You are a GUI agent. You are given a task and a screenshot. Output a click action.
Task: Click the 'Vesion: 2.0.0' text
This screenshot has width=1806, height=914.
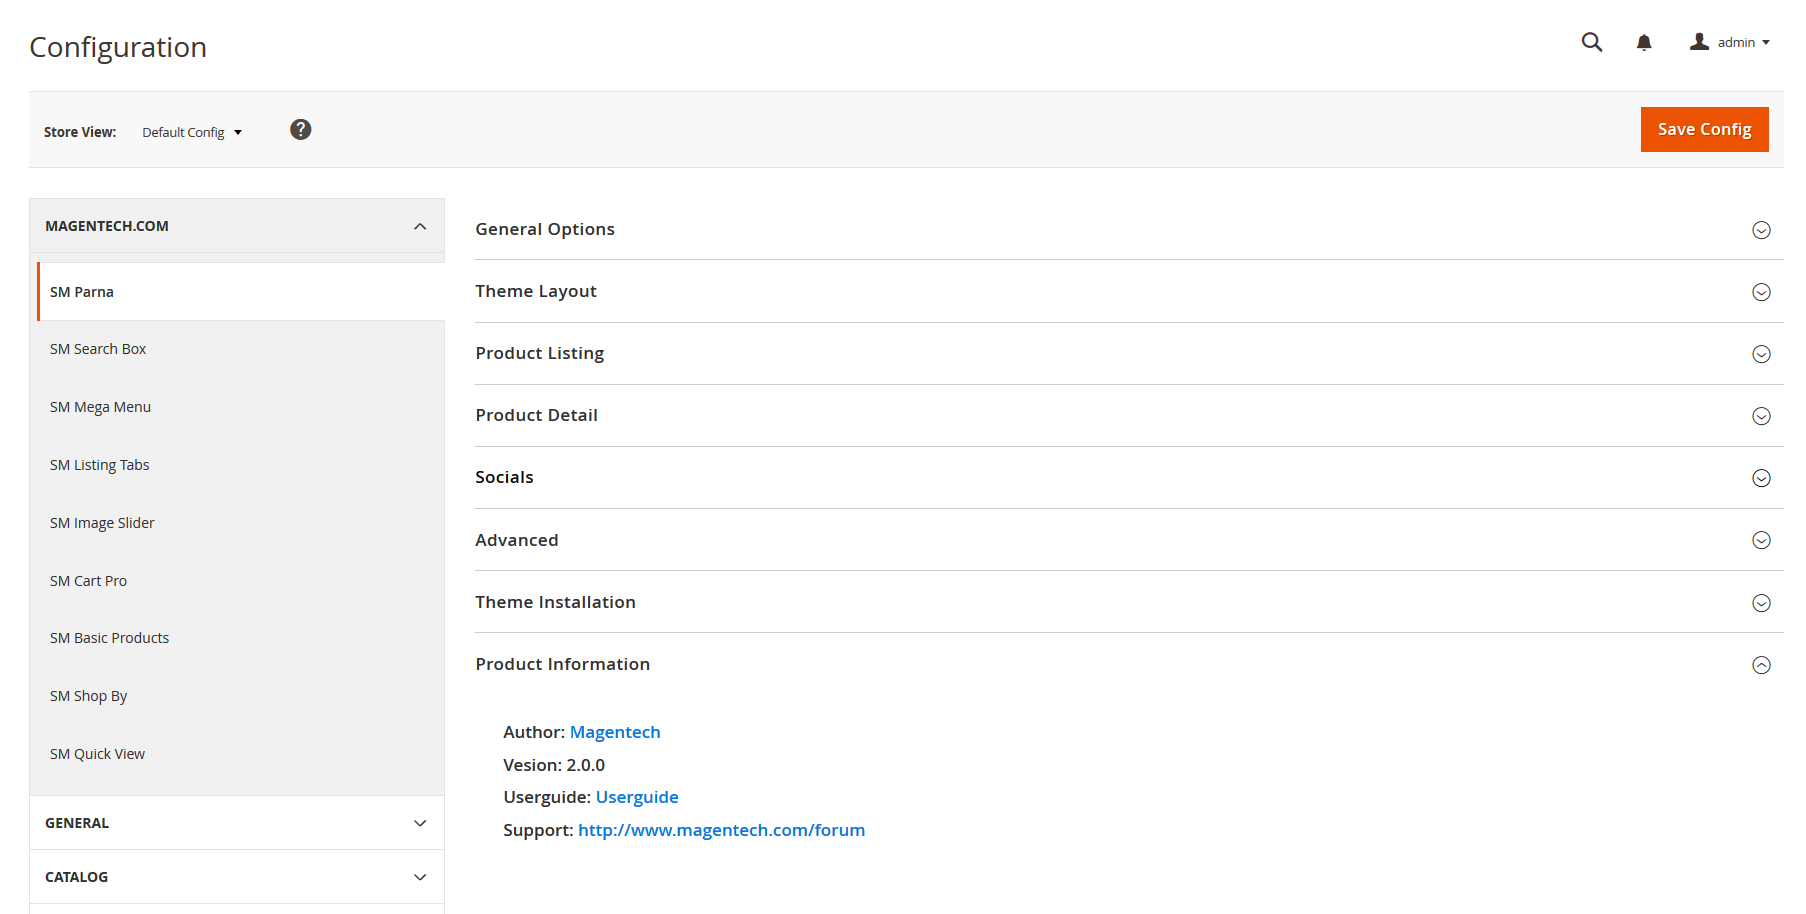554,765
